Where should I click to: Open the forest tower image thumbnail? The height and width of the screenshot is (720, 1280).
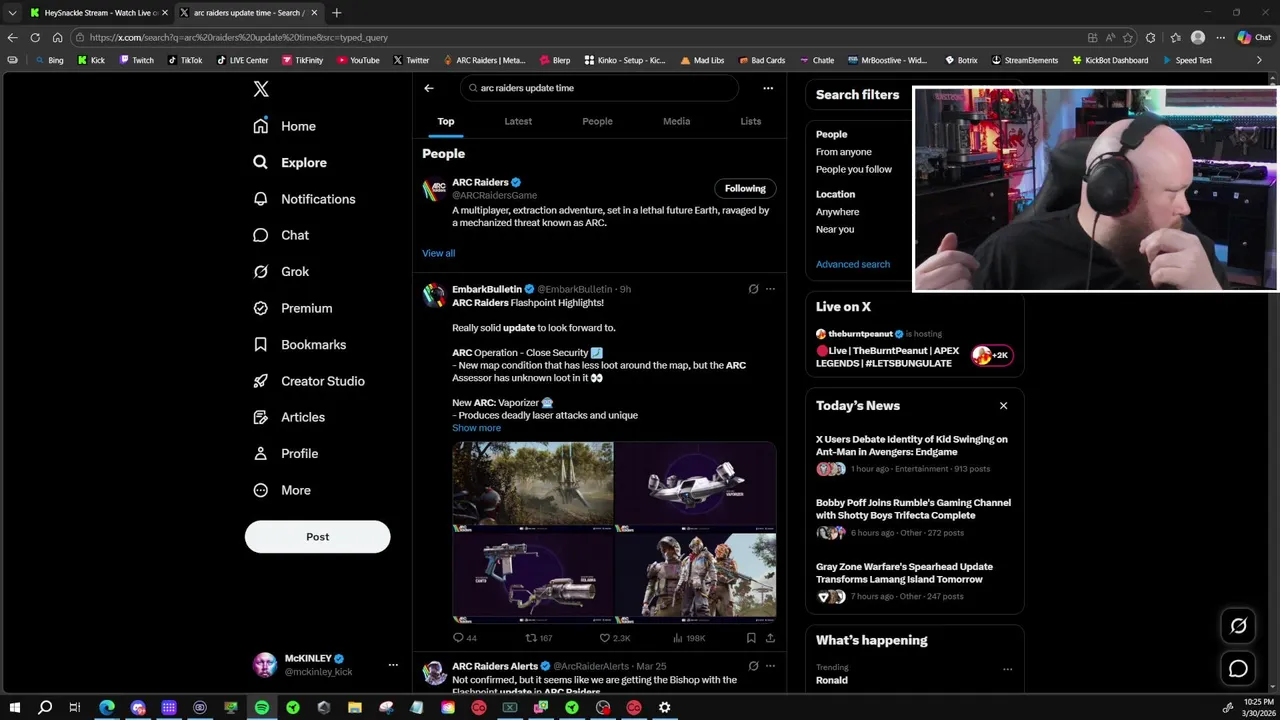click(x=532, y=485)
